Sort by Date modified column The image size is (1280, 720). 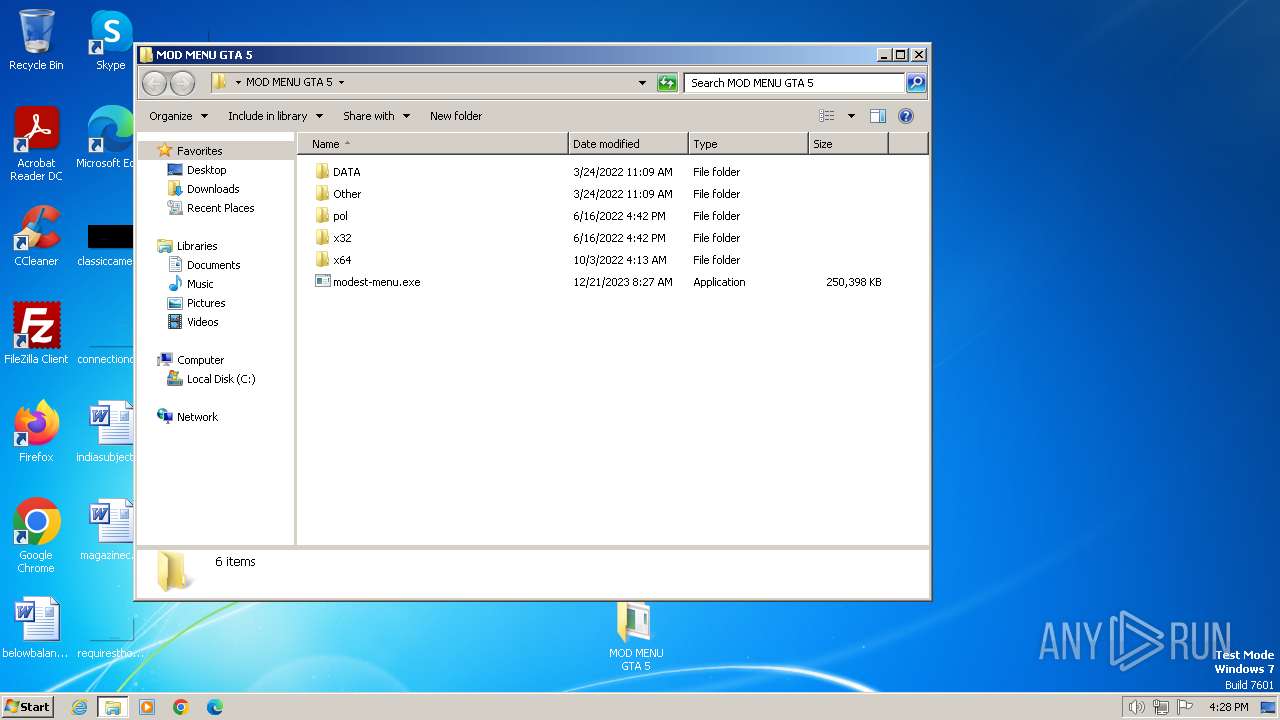coord(628,144)
